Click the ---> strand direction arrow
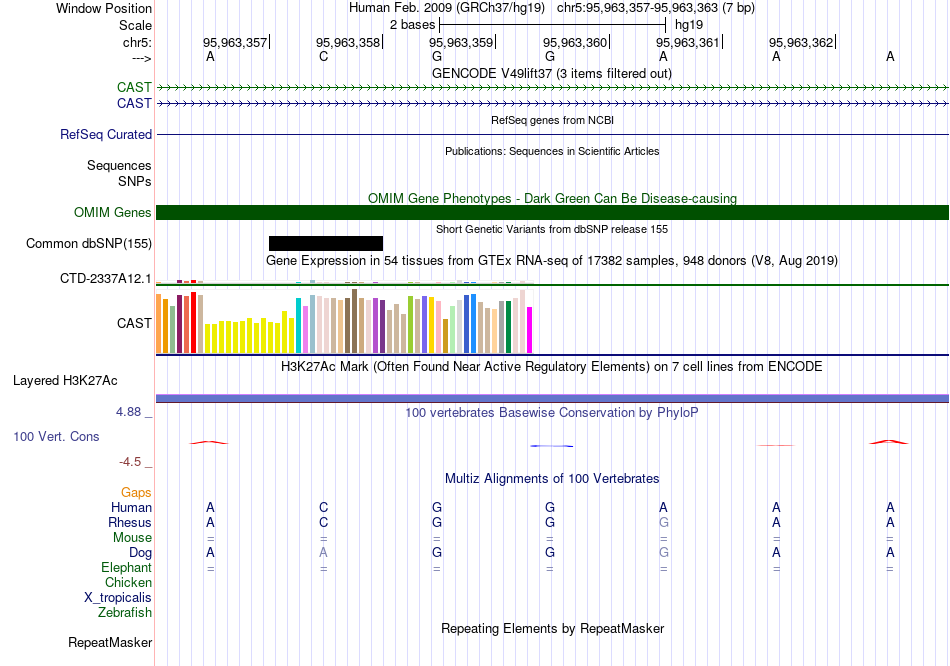950x666 pixels. (x=142, y=58)
